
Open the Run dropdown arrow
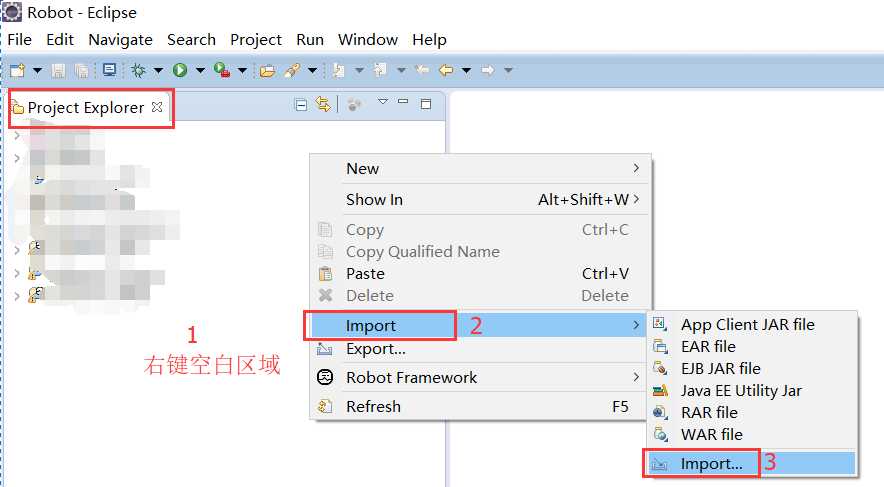pos(200,70)
